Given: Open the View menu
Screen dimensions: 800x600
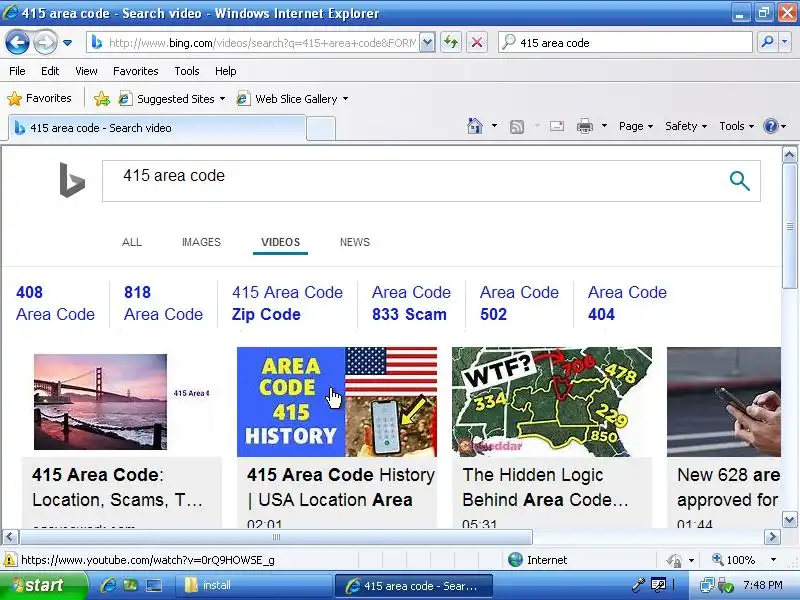Looking at the screenshot, I should pyautogui.click(x=86, y=71).
